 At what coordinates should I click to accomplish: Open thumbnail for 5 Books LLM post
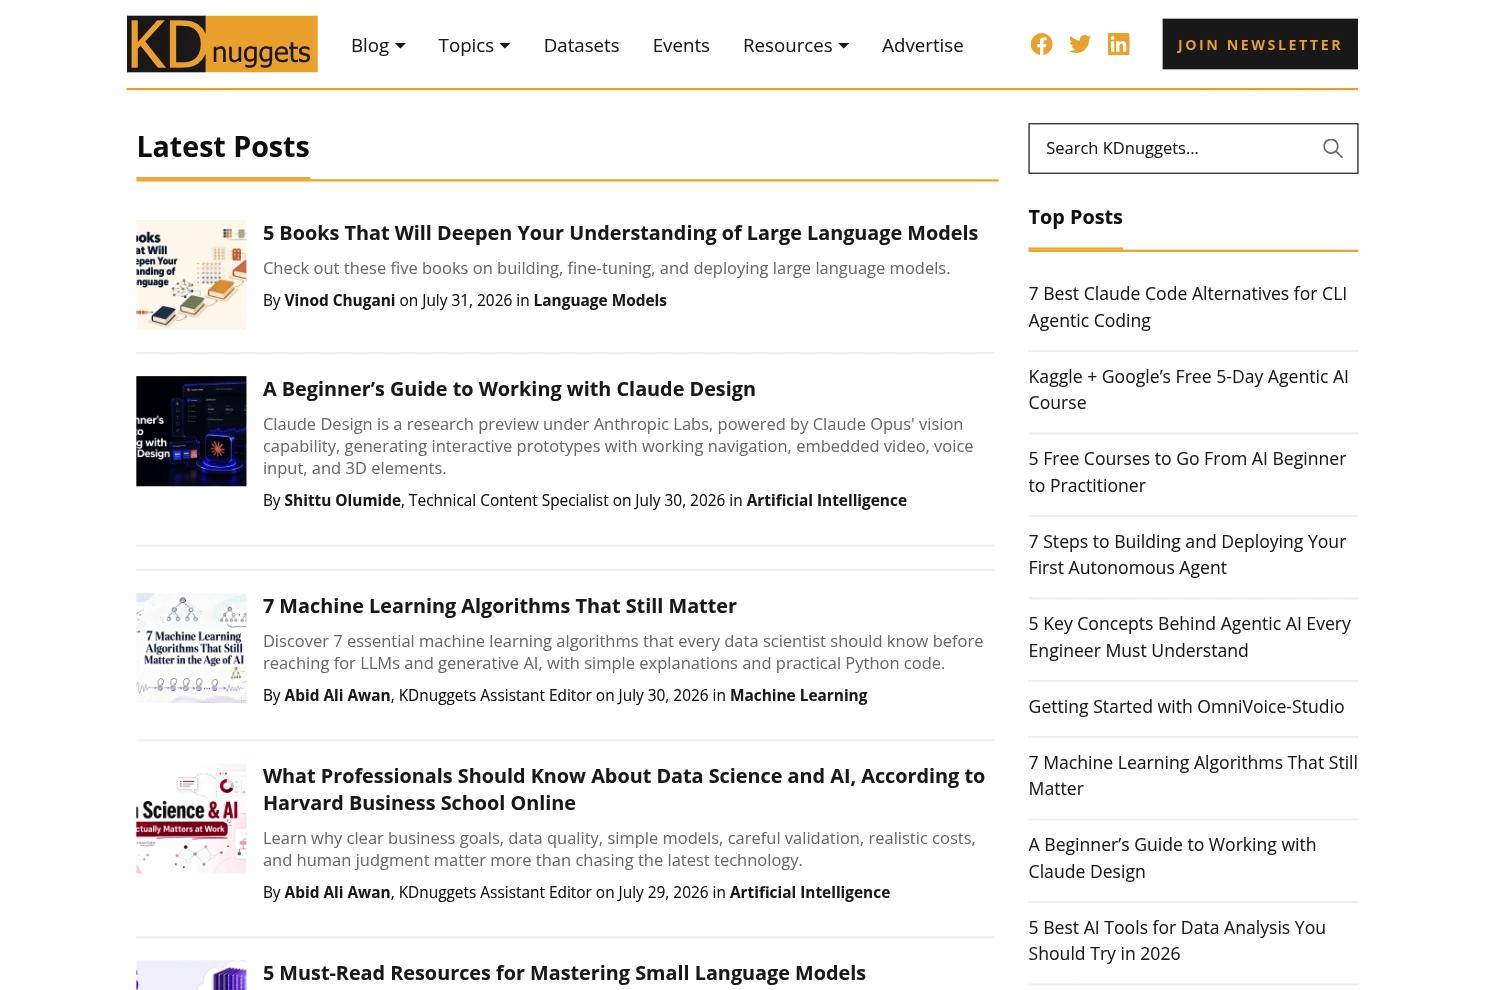[x=191, y=275]
